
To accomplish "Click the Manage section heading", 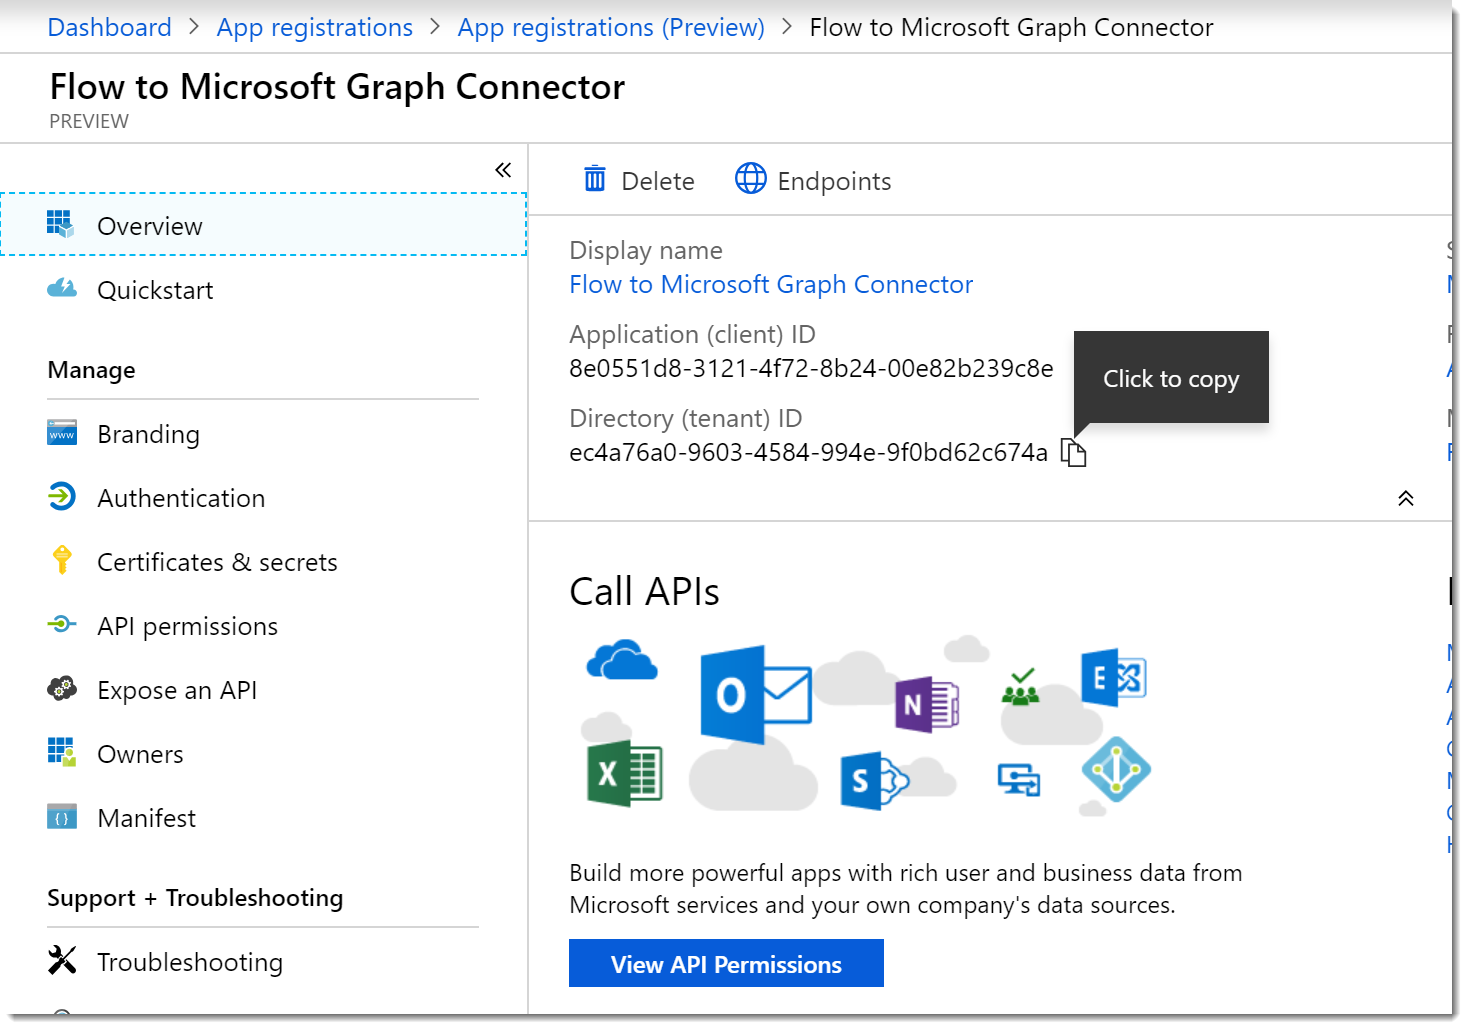I will point(91,370).
